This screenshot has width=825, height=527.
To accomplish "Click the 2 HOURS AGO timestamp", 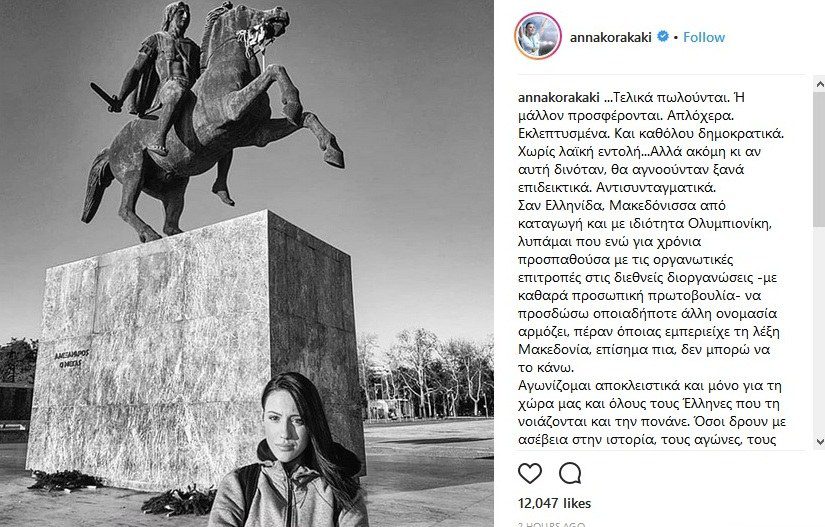I will coord(551,524).
